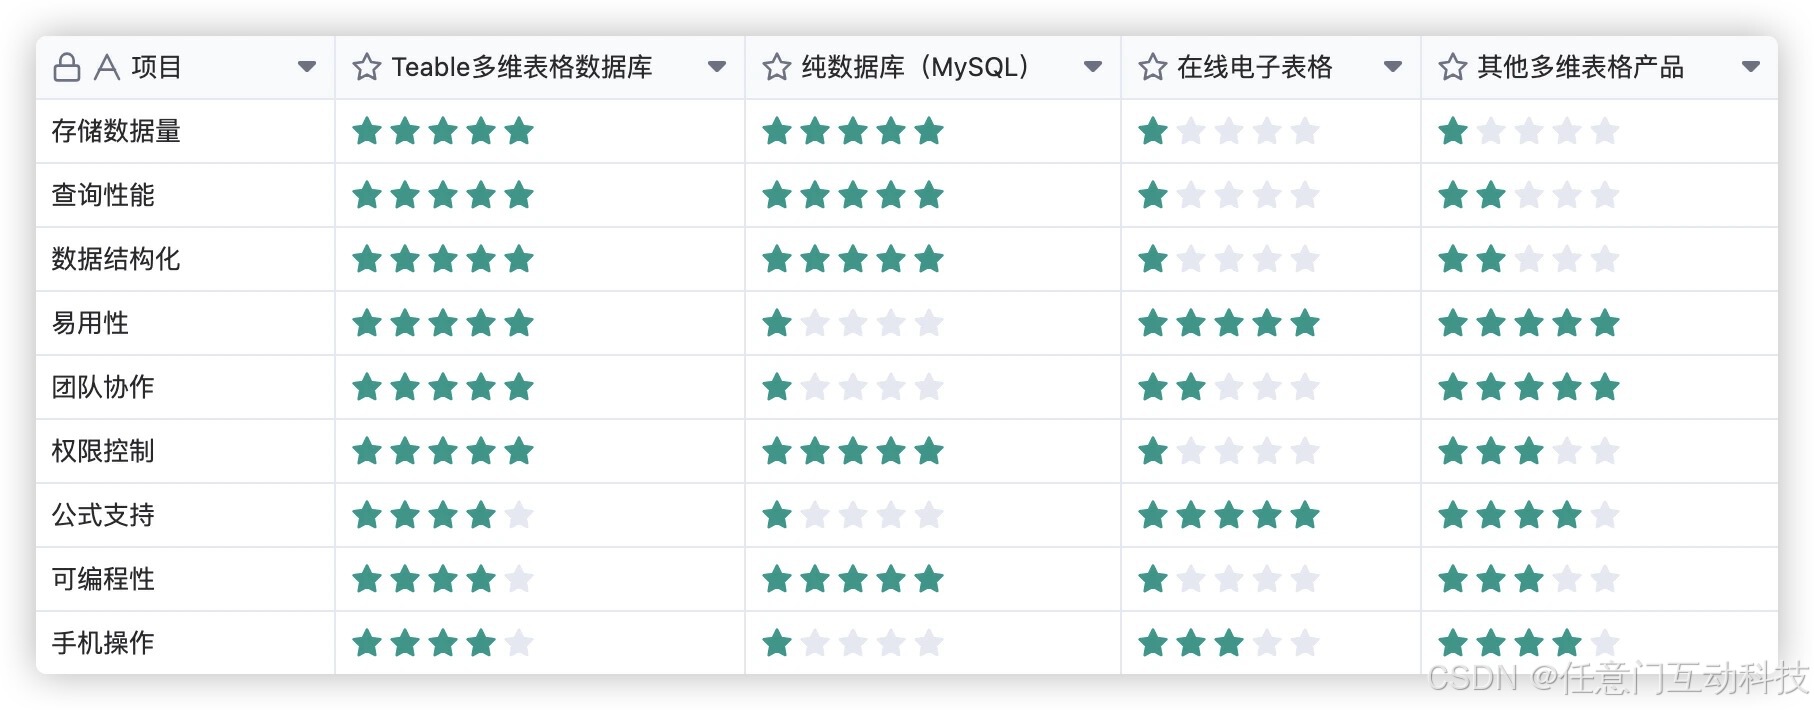Select the 公式支持 row cell

tap(185, 515)
